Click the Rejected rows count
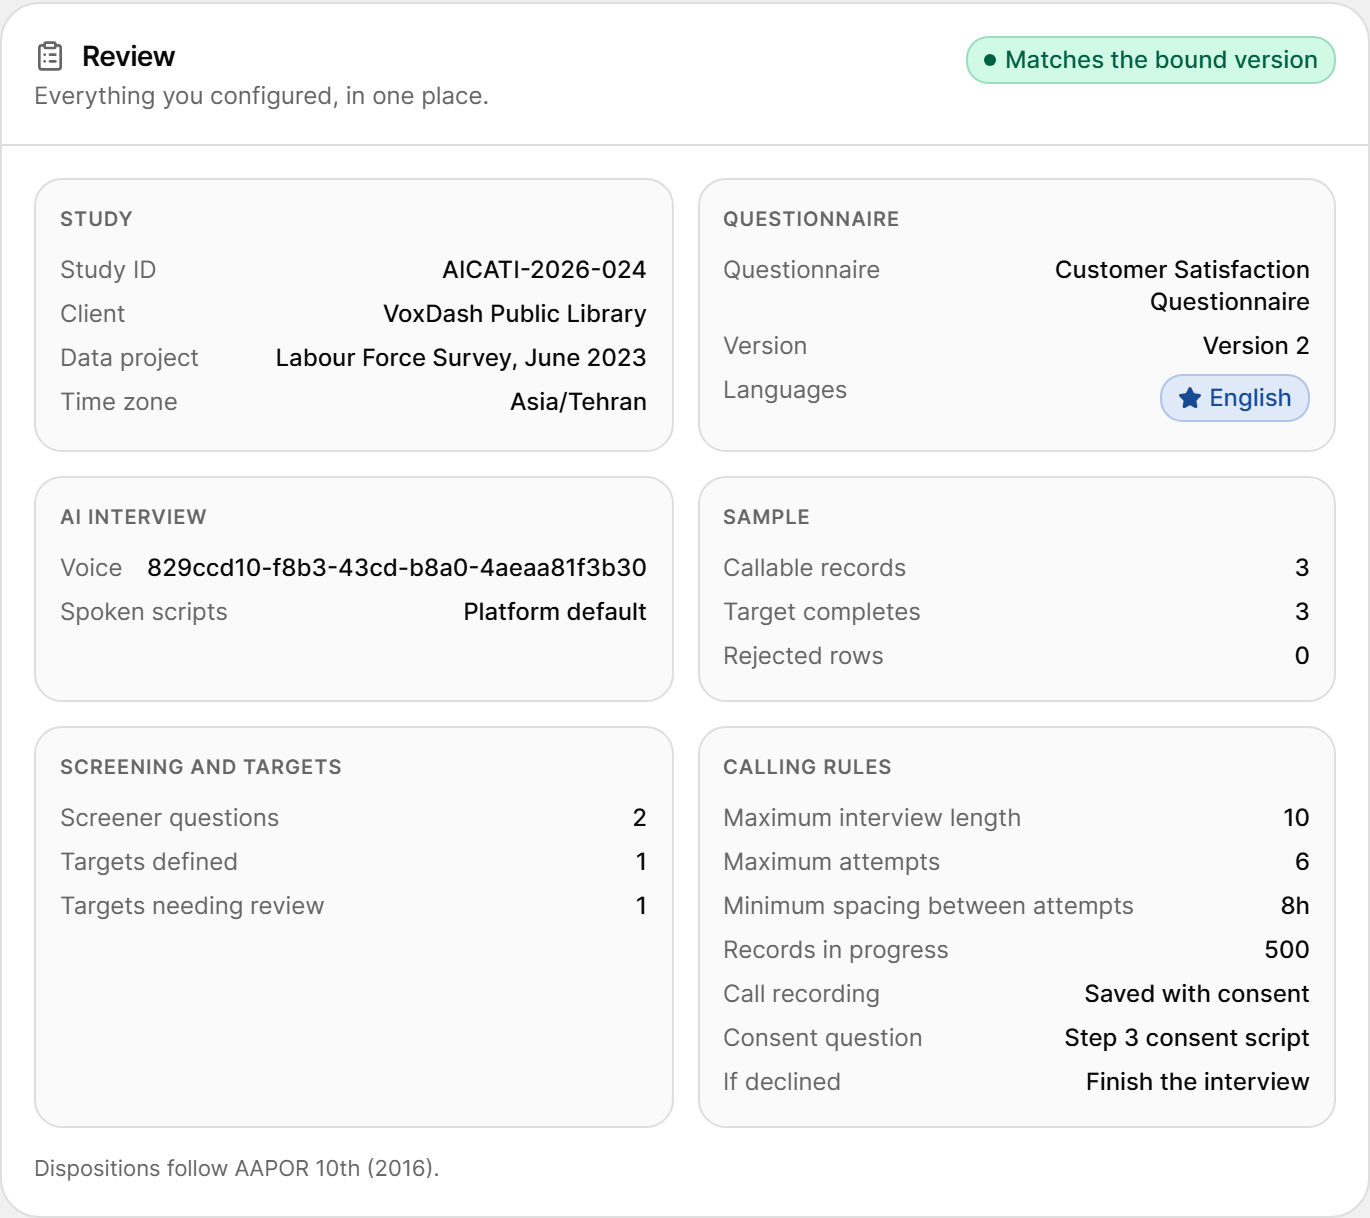The height and width of the screenshot is (1218, 1370). pyautogui.click(x=1302, y=656)
